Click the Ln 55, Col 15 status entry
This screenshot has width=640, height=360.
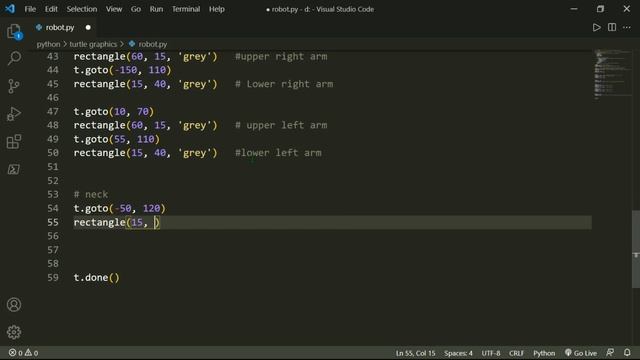click(x=415, y=353)
